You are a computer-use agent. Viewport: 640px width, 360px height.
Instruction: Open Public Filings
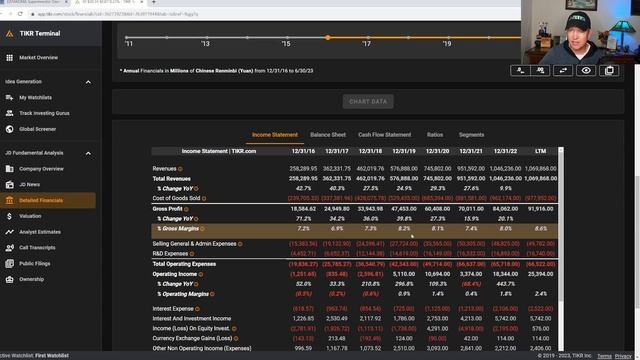tap(35, 263)
